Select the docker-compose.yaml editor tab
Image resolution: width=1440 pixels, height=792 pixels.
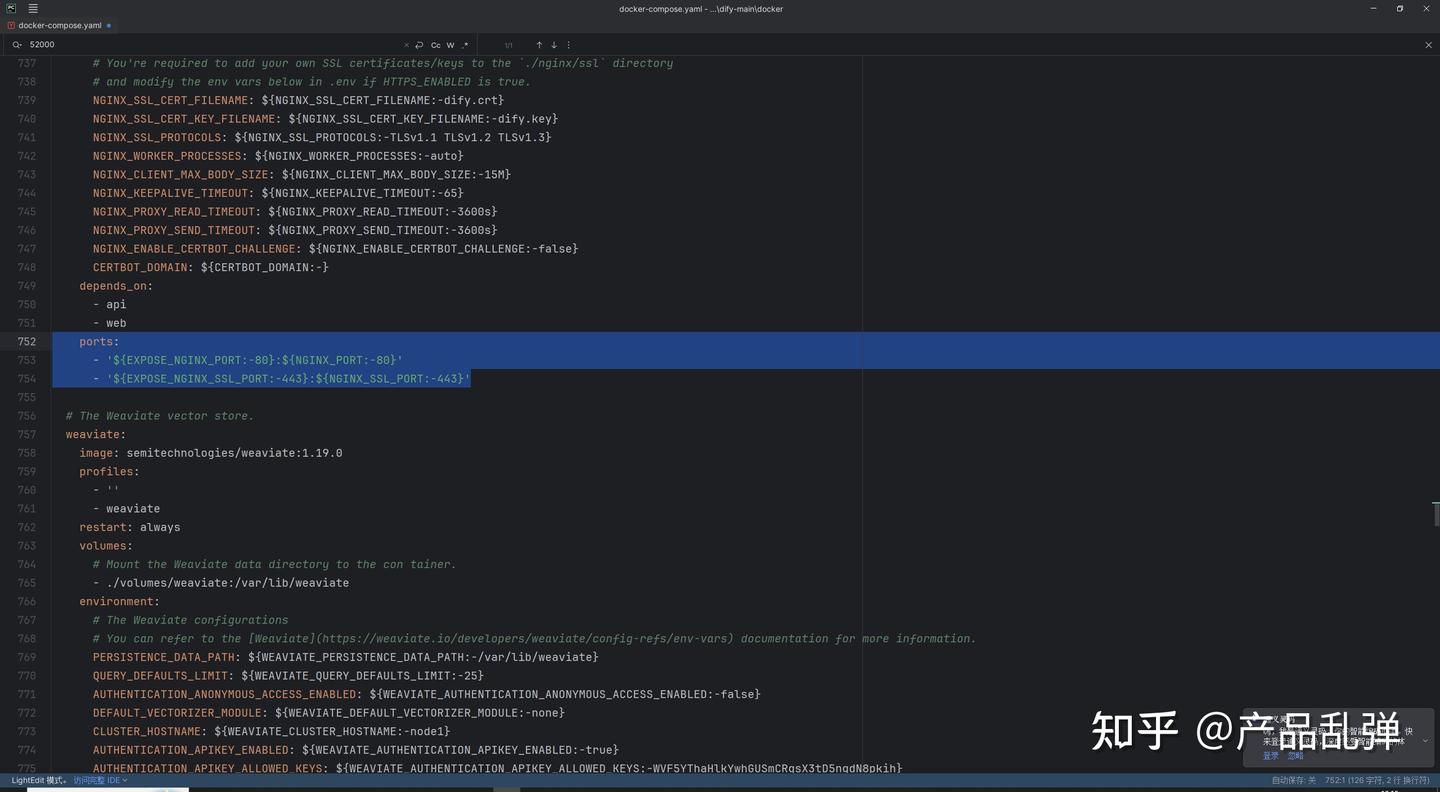pyautogui.click(x=60, y=25)
